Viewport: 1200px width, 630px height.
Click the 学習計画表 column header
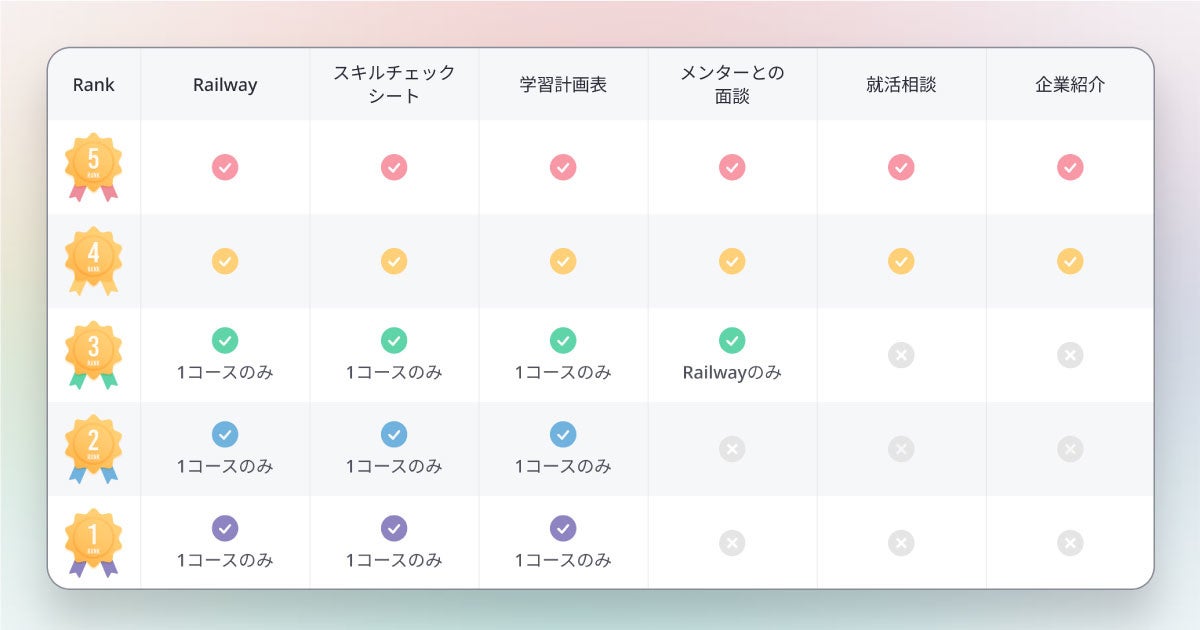pyautogui.click(x=563, y=85)
